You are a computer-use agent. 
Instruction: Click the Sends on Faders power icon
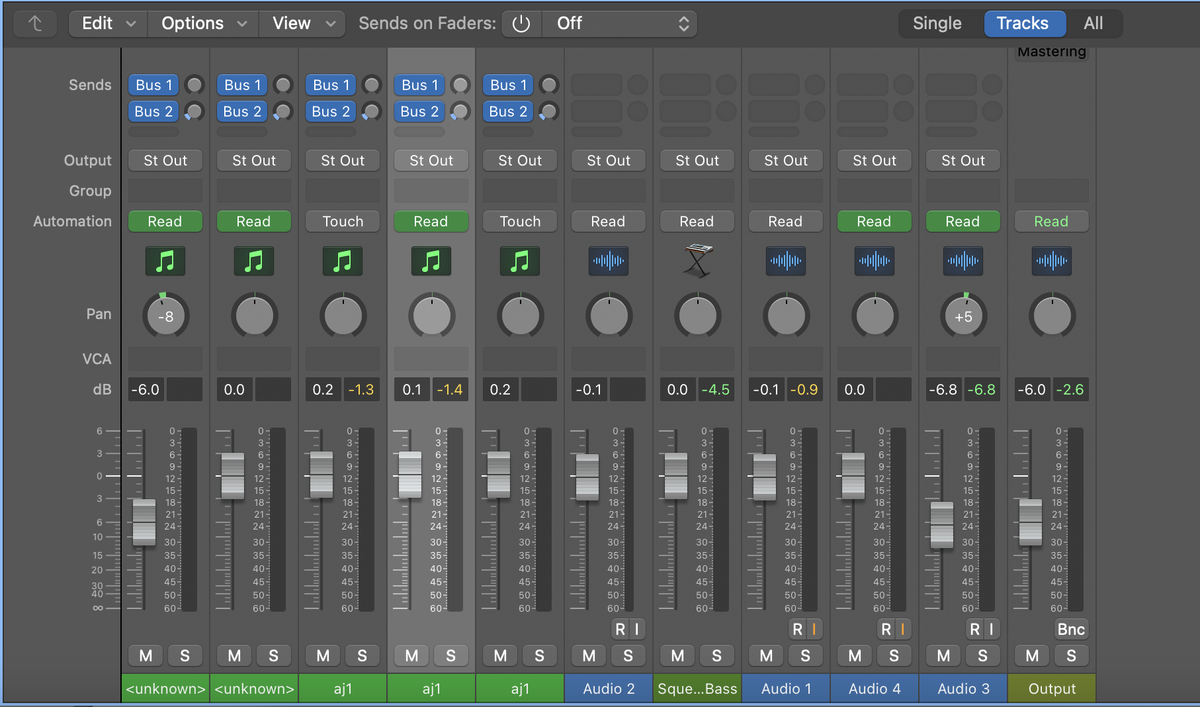520,23
